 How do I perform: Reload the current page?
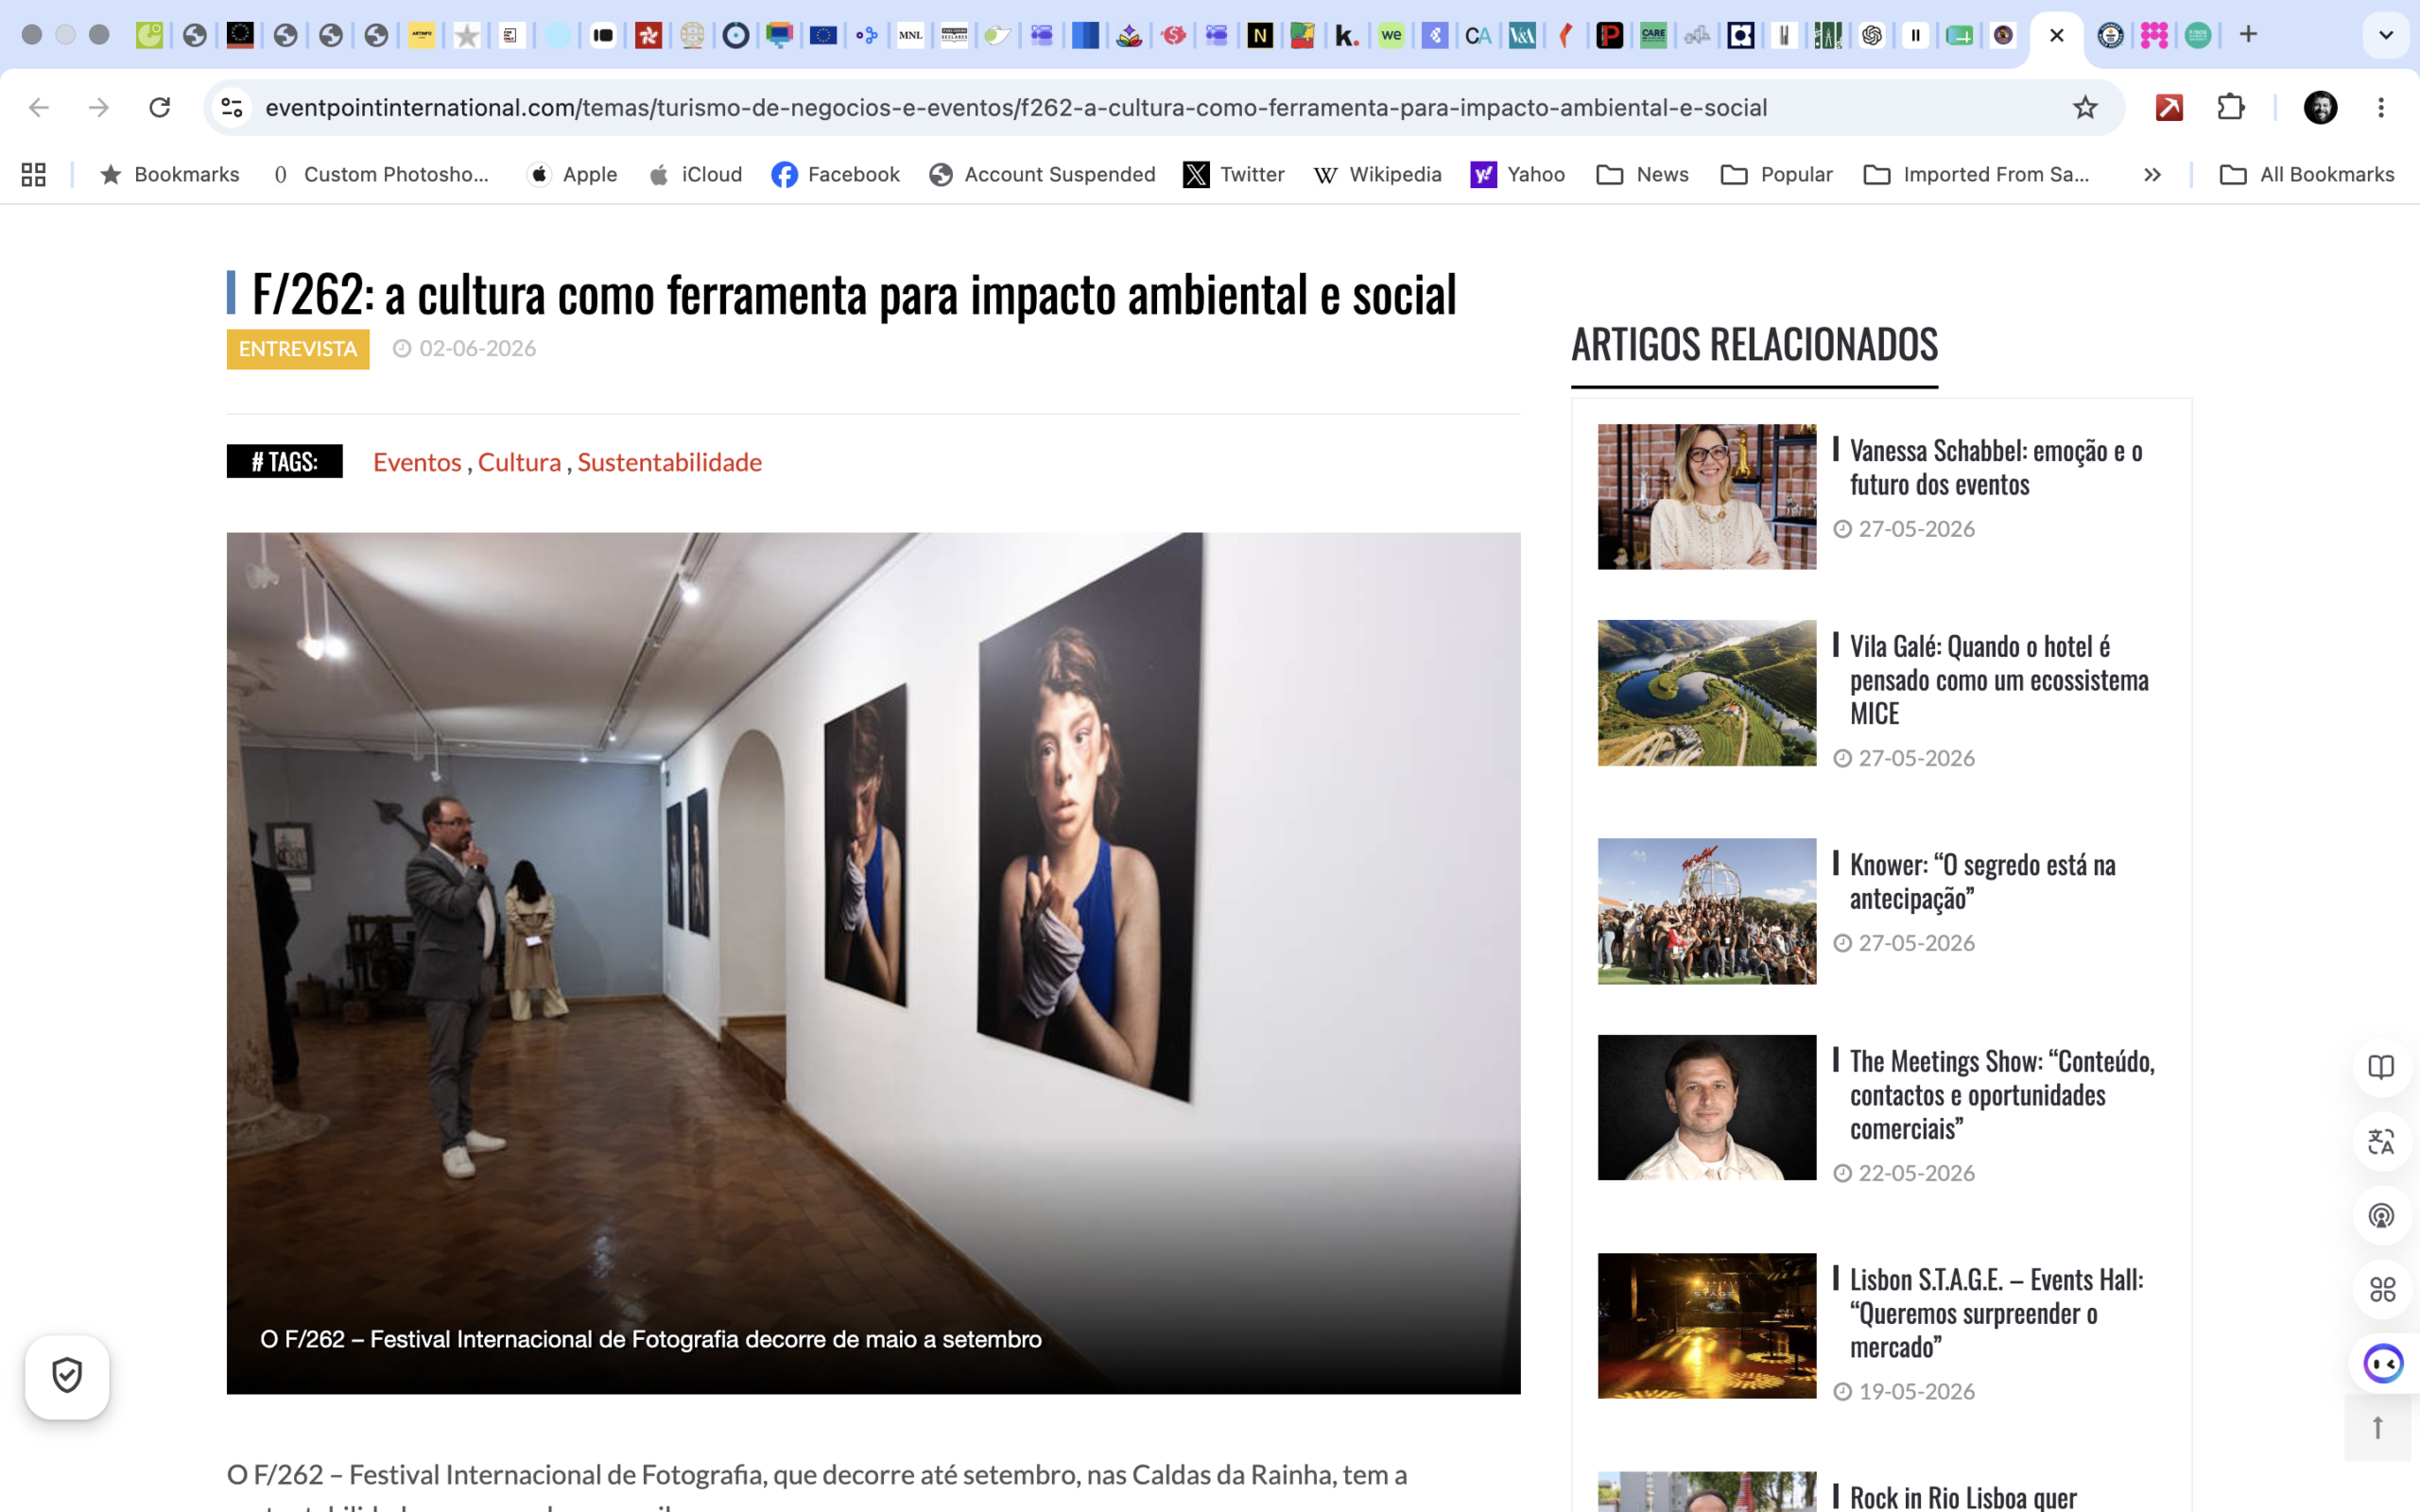[x=160, y=107]
